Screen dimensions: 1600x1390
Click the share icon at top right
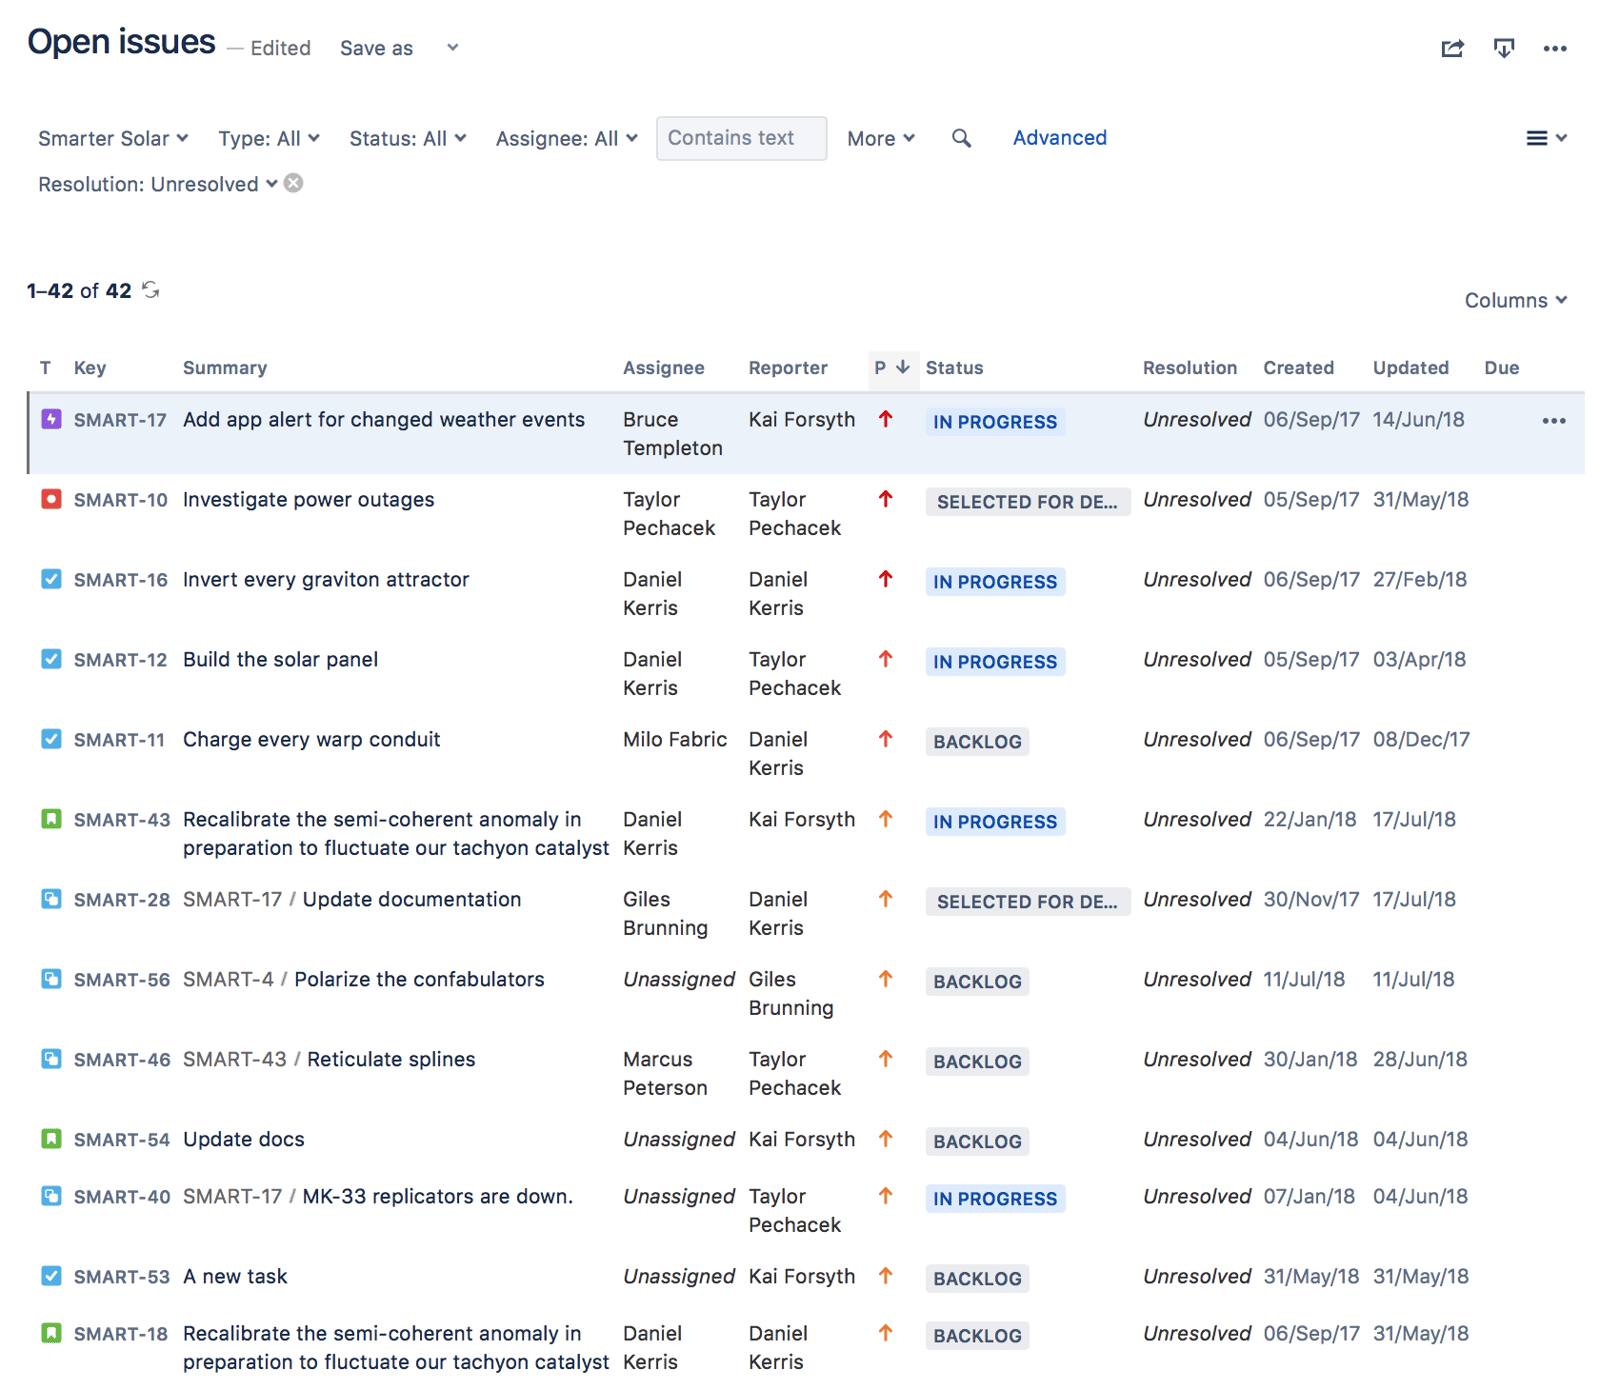click(x=1452, y=48)
